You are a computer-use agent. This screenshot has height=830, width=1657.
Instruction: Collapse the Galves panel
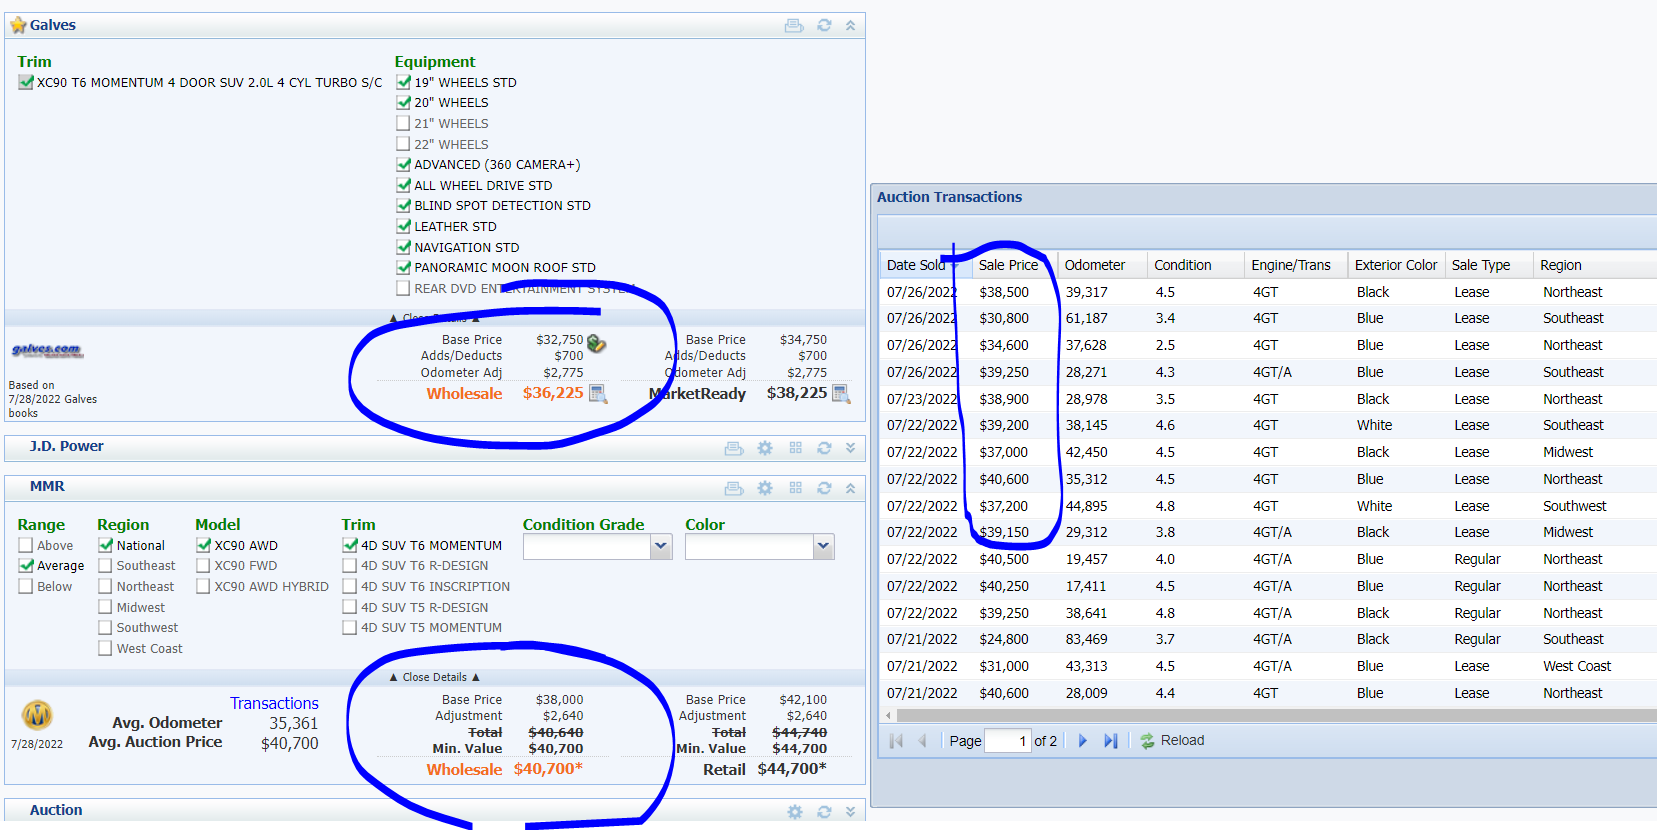[850, 25]
